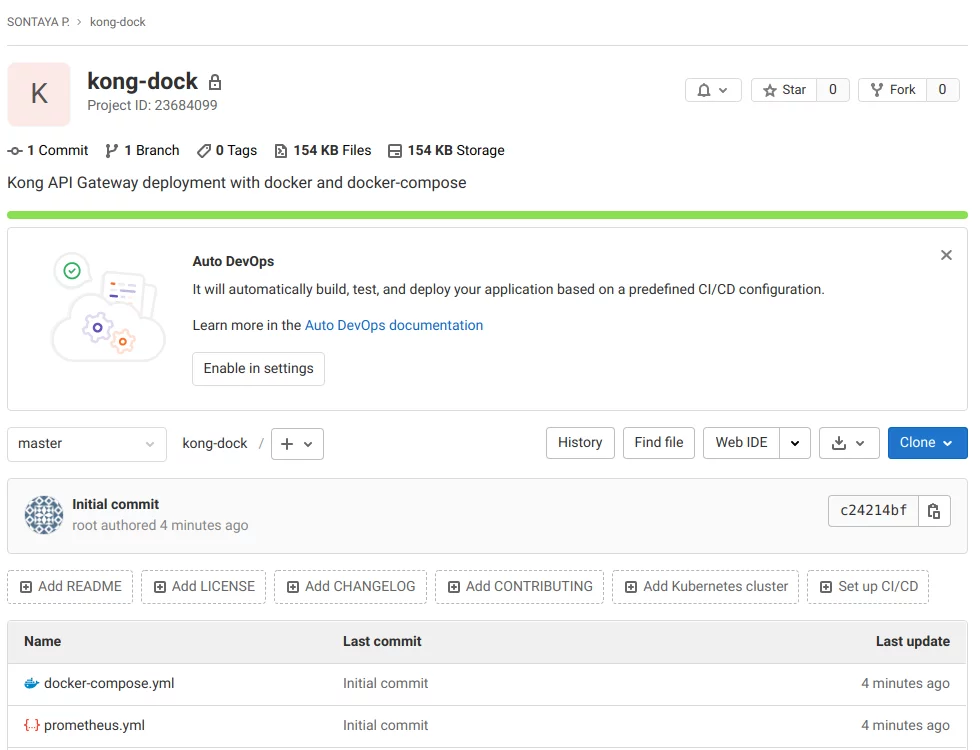The image size is (980, 750).
Task: Expand the plus dropdown next to kong-dock path
Action: tap(297, 443)
